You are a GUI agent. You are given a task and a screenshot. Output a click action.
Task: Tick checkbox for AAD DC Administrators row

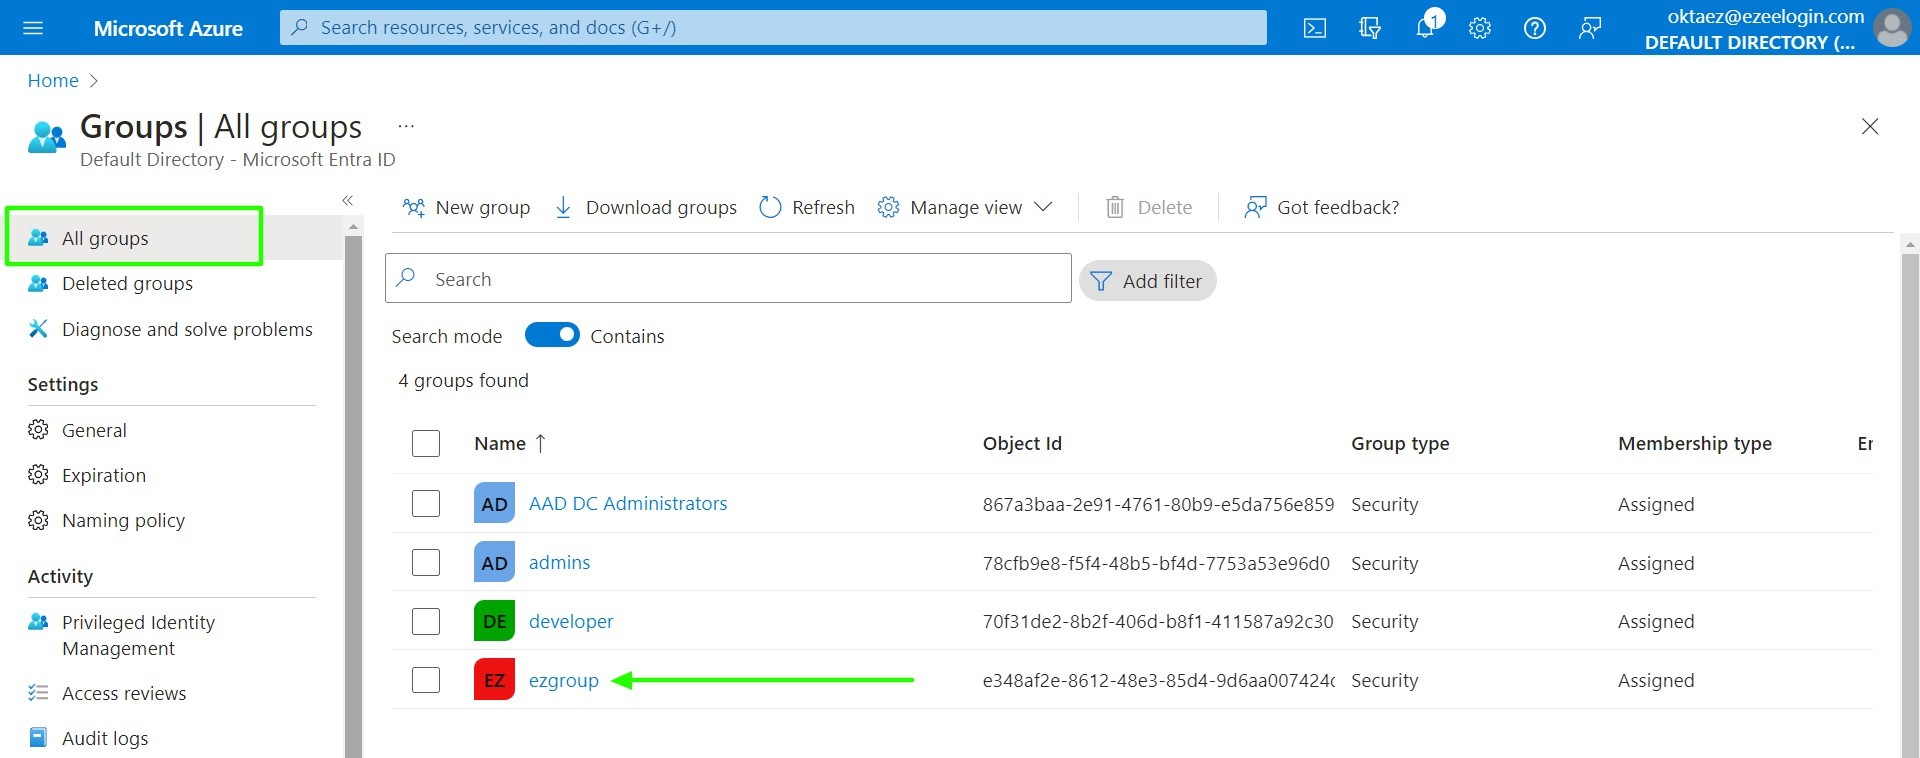pos(426,503)
